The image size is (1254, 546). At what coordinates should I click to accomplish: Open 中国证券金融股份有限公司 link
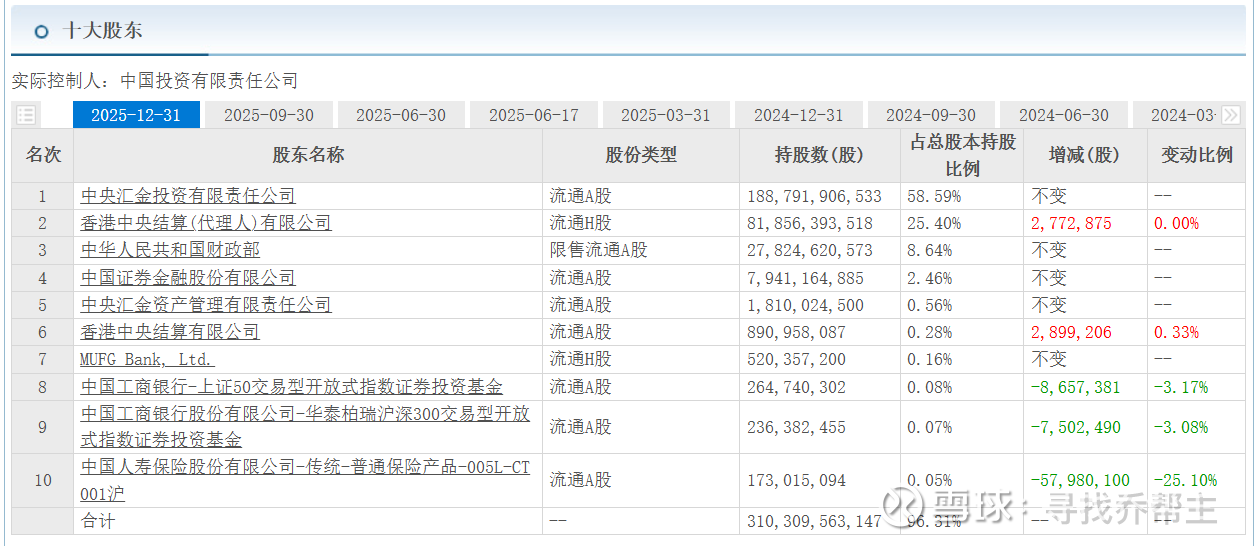point(188,277)
